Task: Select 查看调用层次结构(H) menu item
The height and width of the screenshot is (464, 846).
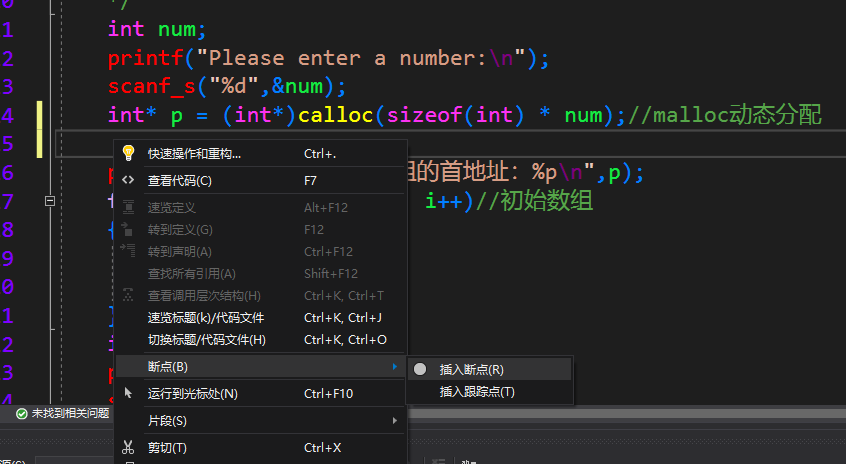Action: [261, 296]
